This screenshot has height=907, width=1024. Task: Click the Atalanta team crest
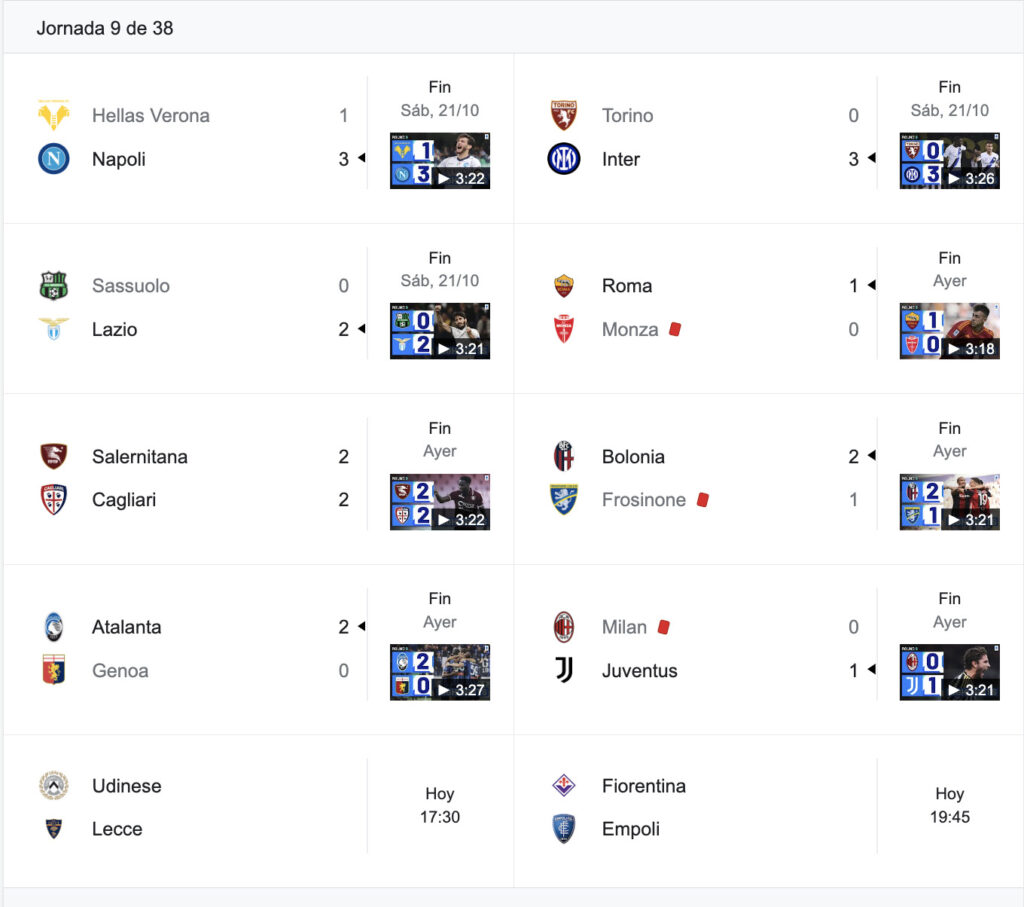pyautogui.click(x=54, y=627)
